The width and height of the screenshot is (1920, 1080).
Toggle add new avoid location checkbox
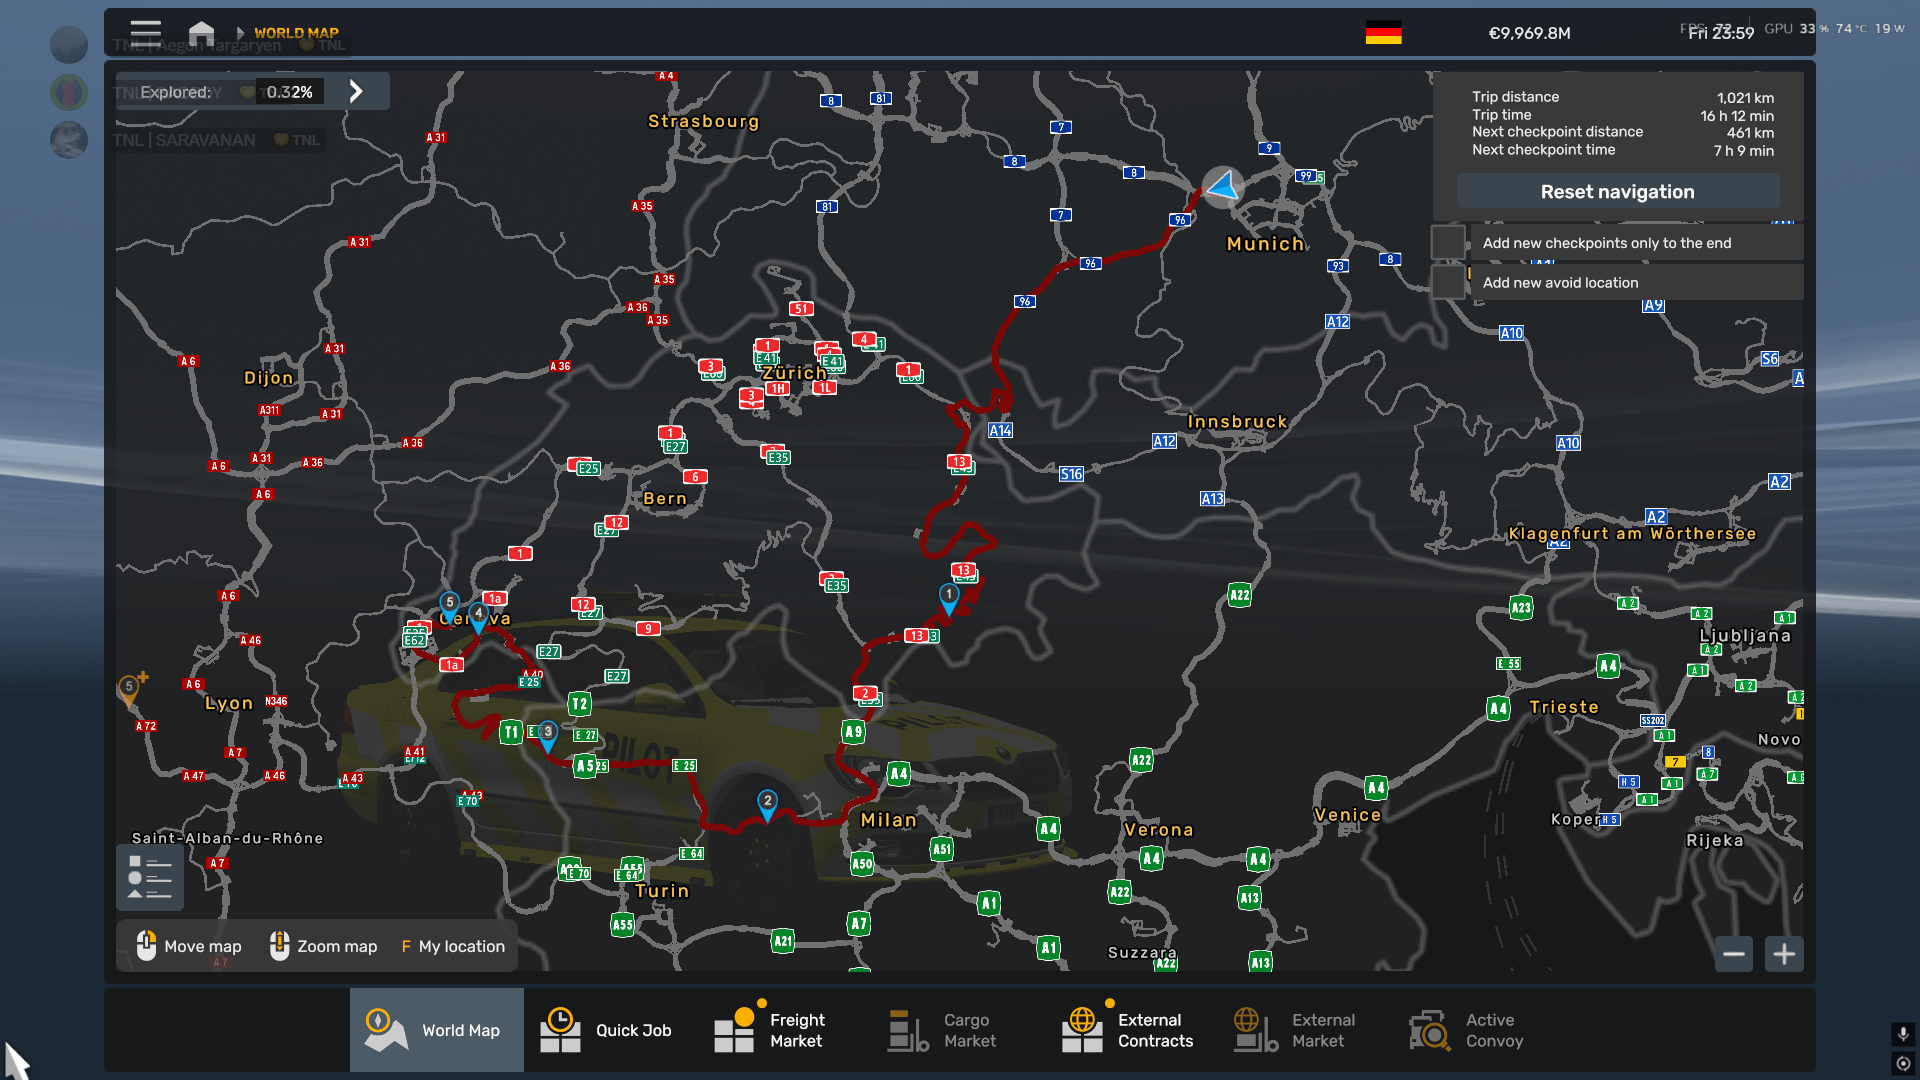1448,282
